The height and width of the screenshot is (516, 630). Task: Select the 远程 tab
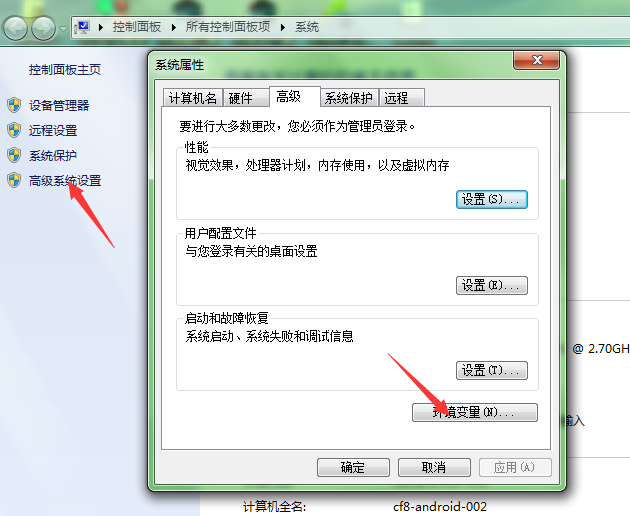pyautogui.click(x=401, y=98)
